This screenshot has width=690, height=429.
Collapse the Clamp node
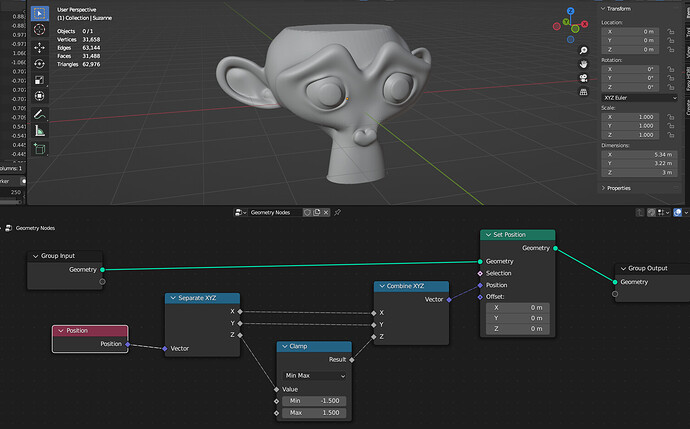(285, 347)
